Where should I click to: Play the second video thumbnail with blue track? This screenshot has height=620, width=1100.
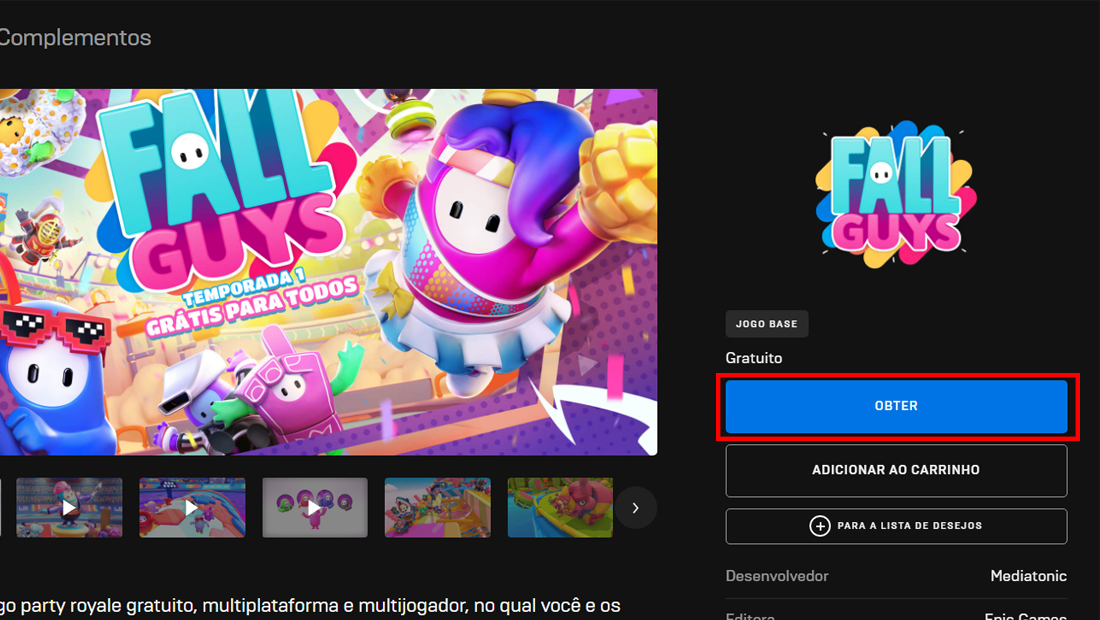click(x=192, y=508)
